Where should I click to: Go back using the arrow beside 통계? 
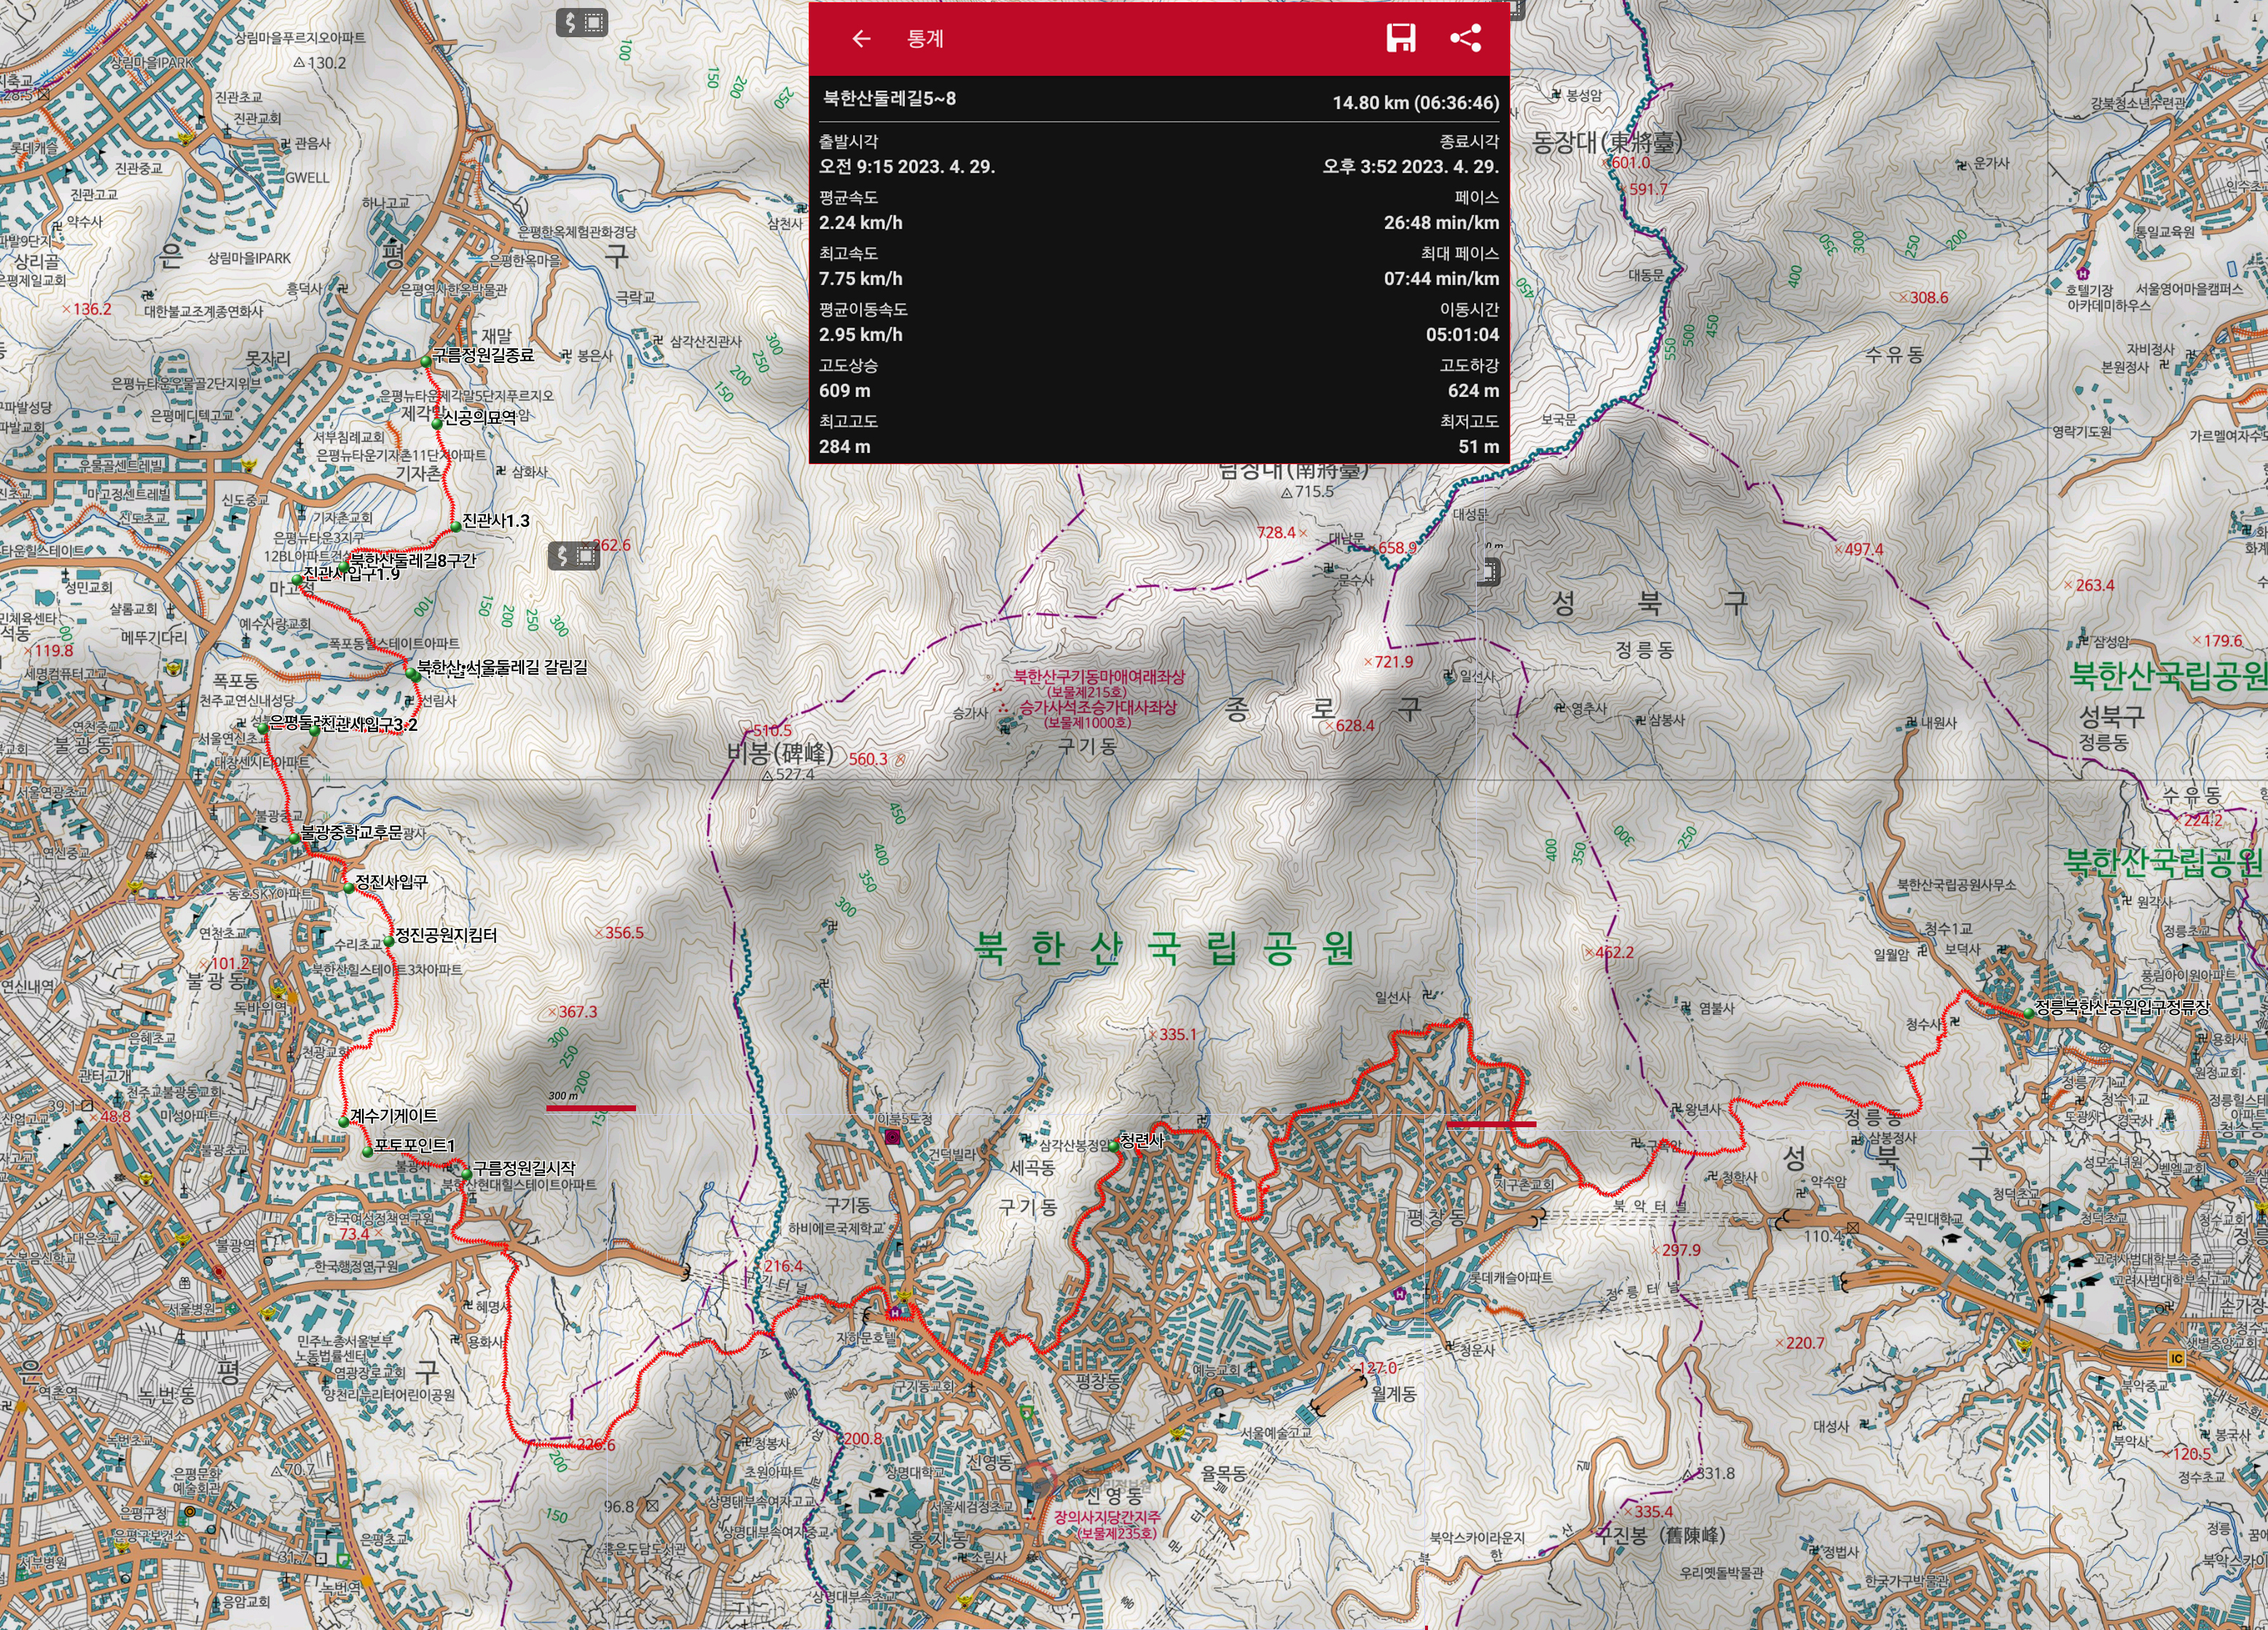coord(860,39)
